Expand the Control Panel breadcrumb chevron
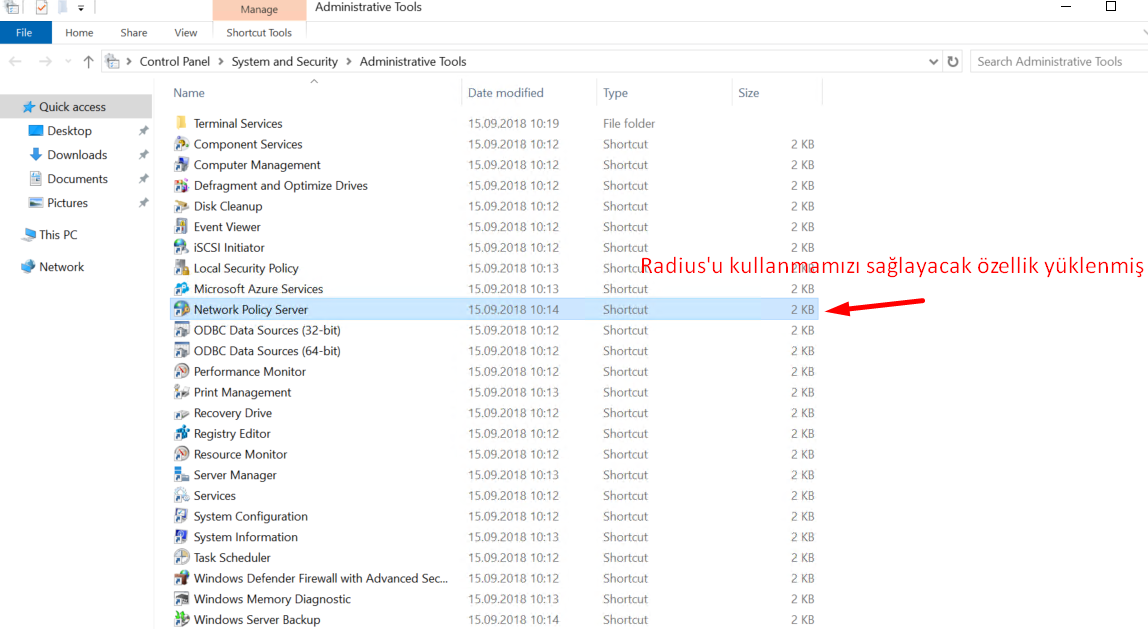The height and width of the screenshot is (629, 1148). pyautogui.click(x=221, y=62)
